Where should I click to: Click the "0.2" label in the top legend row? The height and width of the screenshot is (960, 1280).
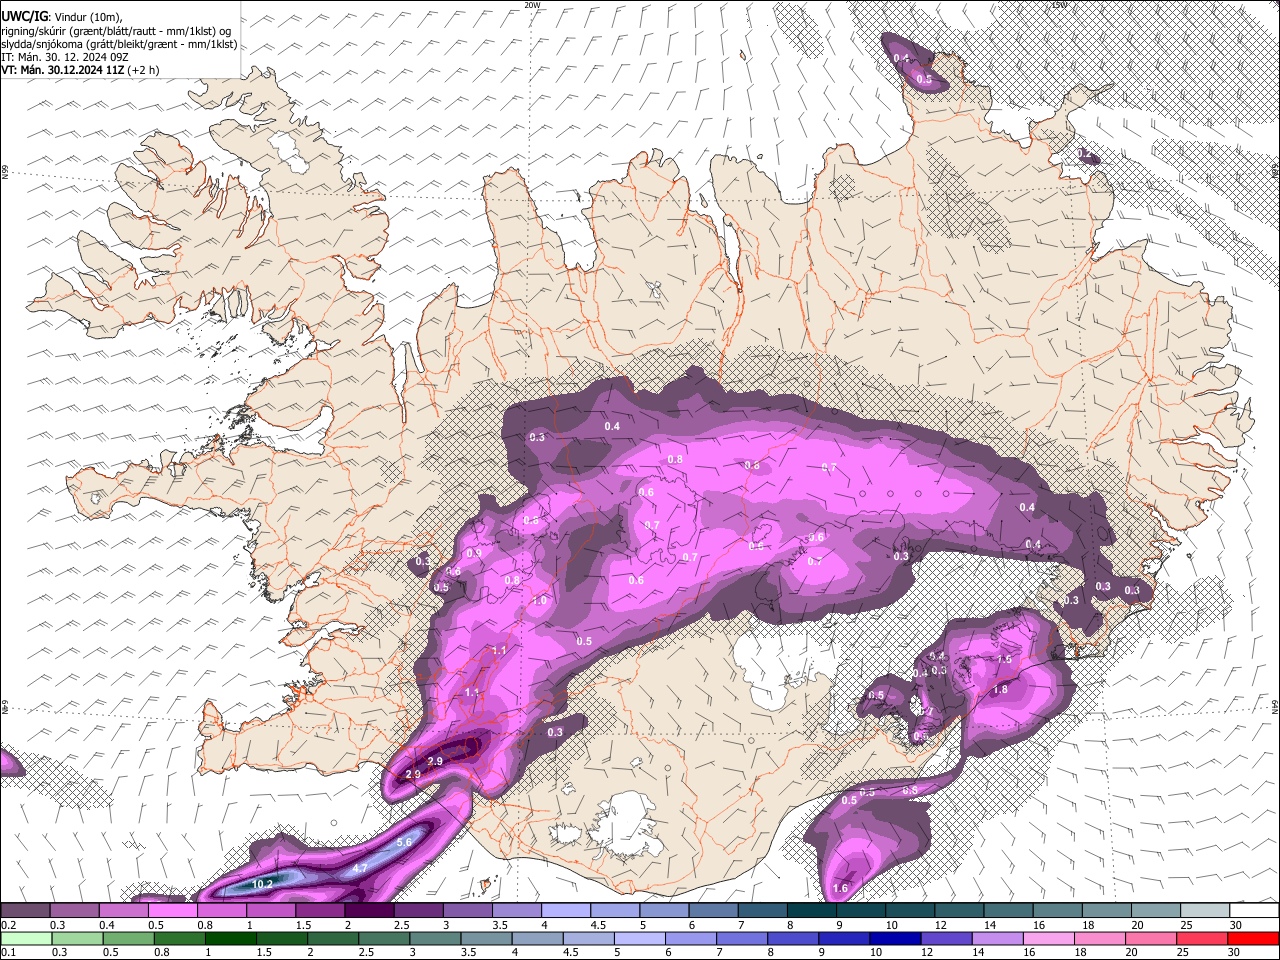click(x=9, y=925)
